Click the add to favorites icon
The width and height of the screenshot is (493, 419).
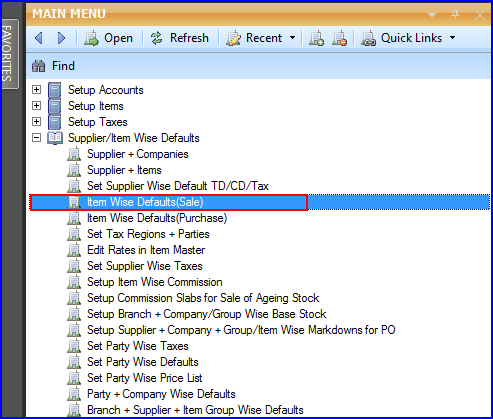316,38
